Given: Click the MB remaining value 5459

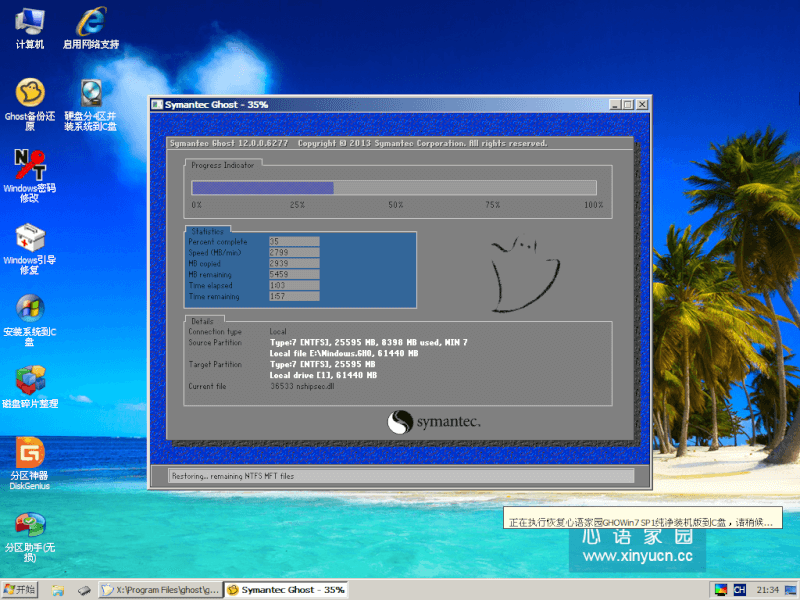Looking at the screenshot, I should pyautogui.click(x=294, y=274).
